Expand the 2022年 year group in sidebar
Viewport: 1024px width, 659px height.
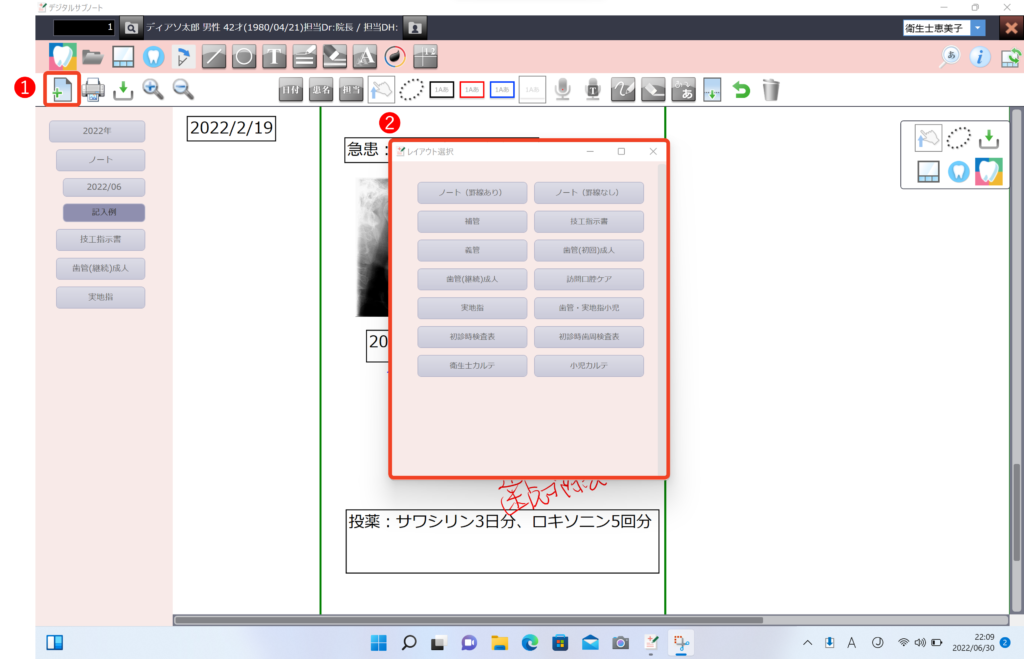pos(97,132)
